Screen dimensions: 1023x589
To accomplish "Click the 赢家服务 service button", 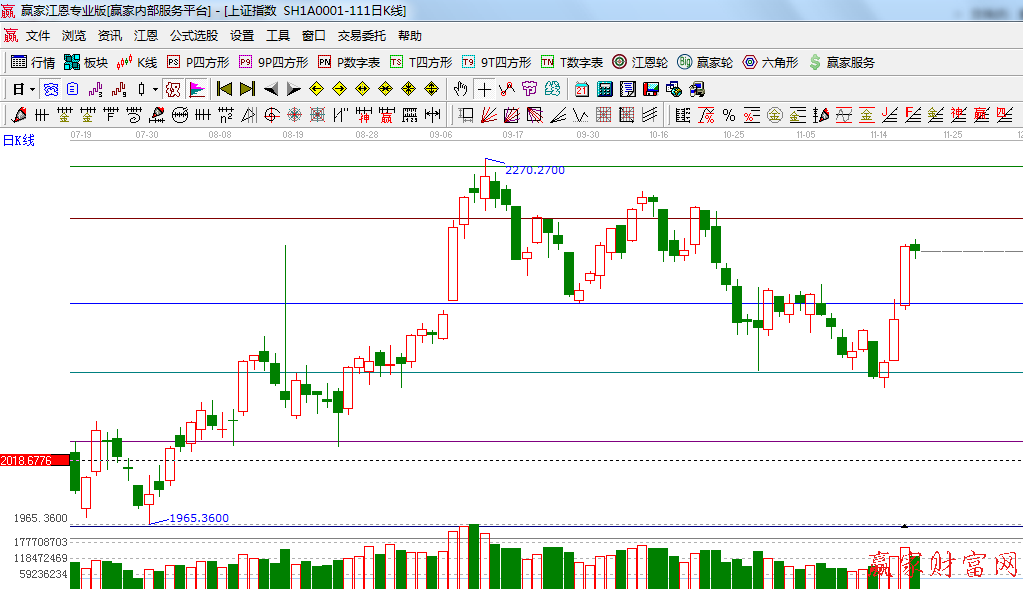I will click(841, 62).
